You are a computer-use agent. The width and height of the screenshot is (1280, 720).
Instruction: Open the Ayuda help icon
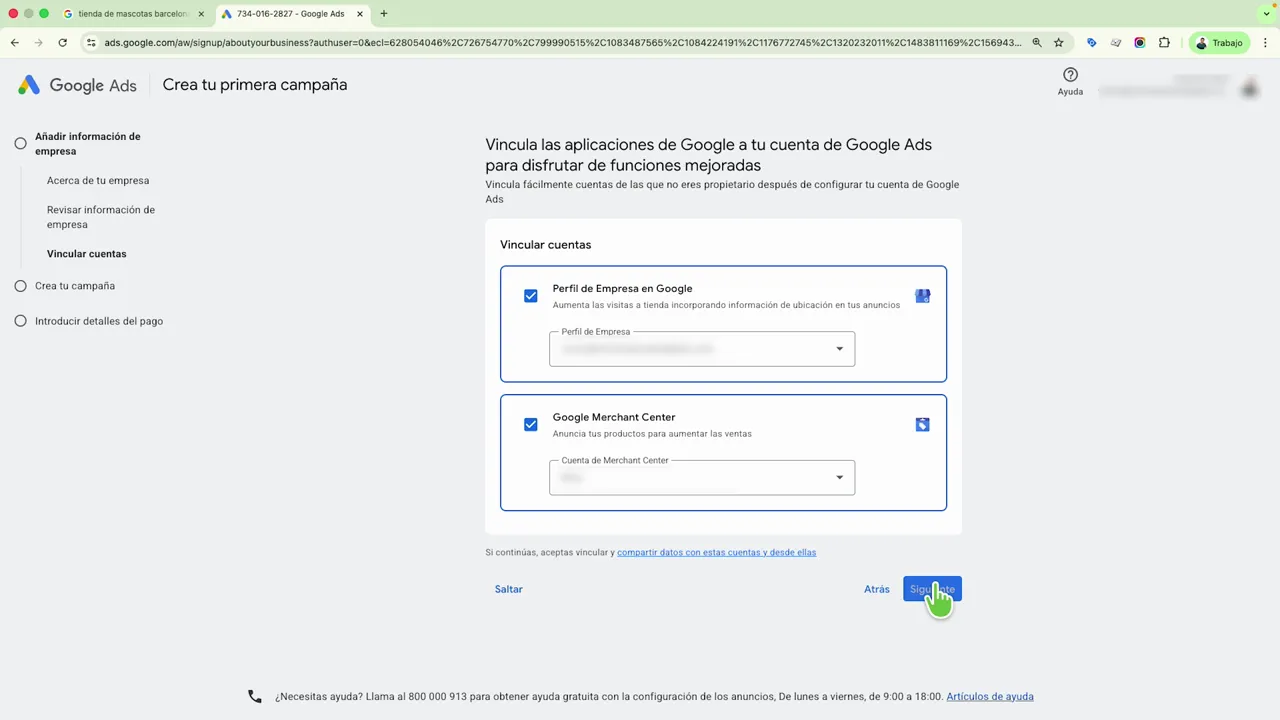tap(1070, 75)
